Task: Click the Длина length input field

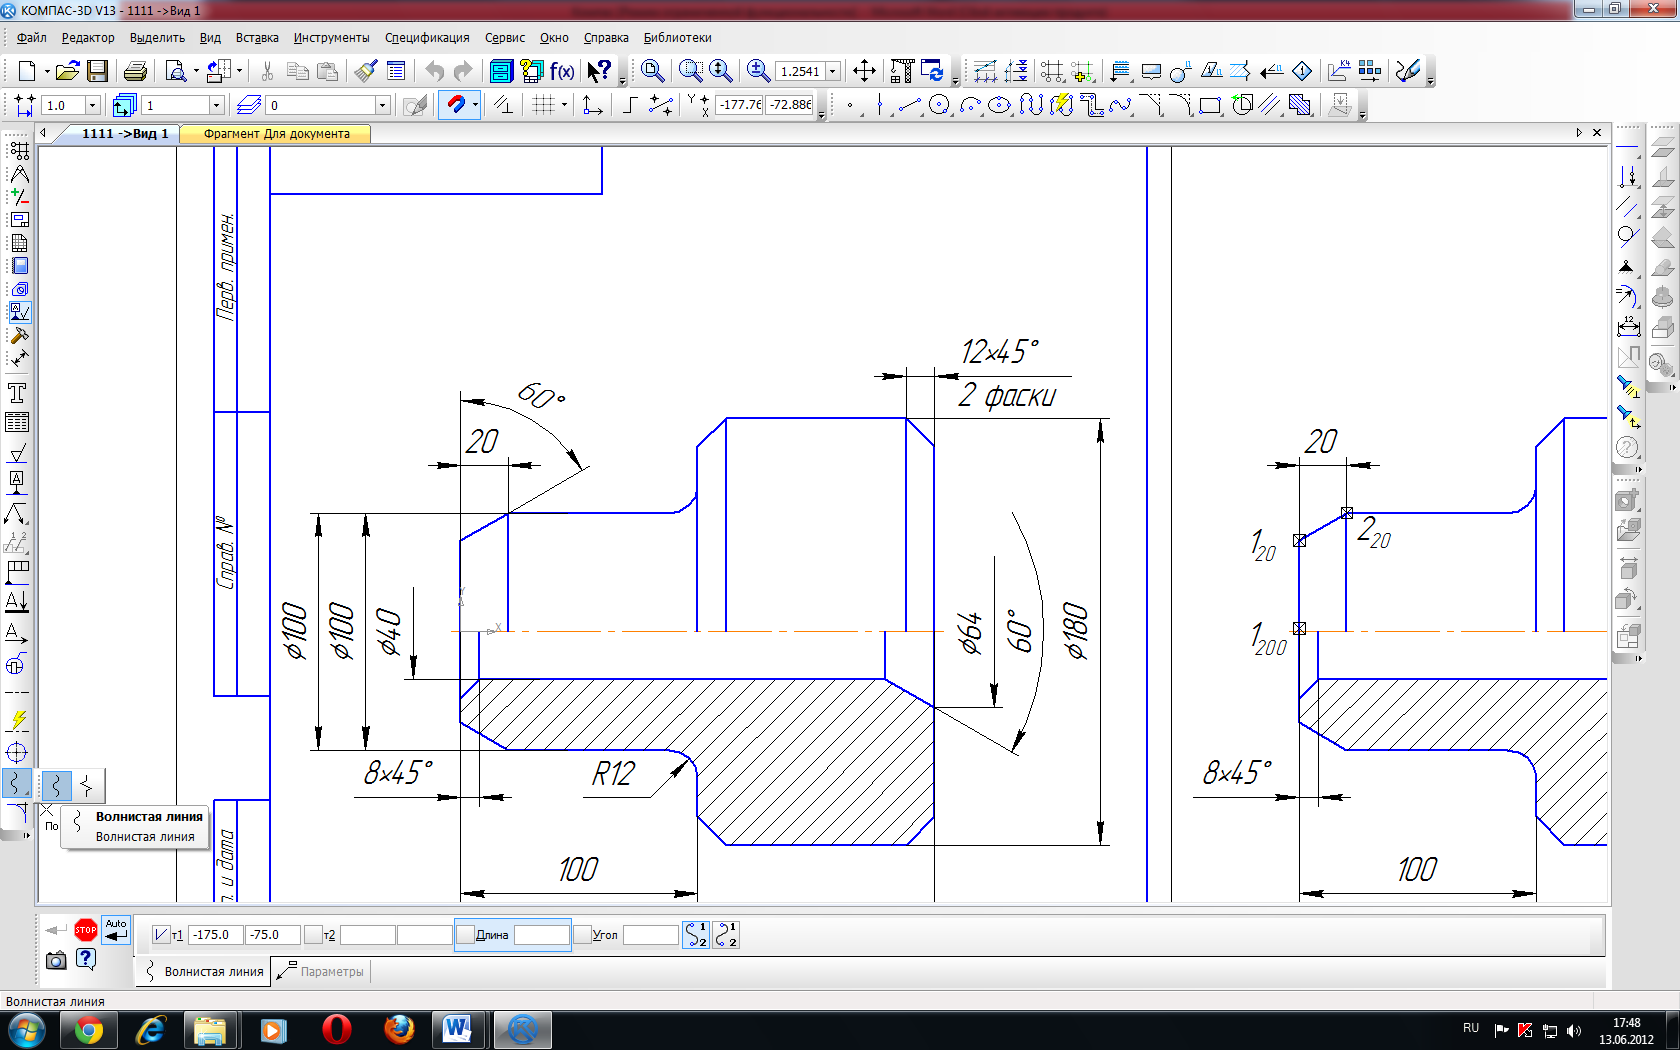Action: 541,935
